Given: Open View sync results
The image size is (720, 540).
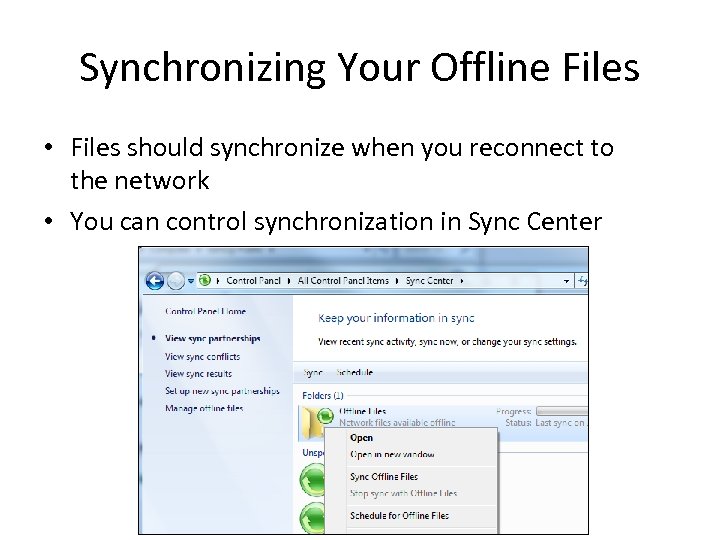Looking at the screenshot, I should (x=198, y=374).
